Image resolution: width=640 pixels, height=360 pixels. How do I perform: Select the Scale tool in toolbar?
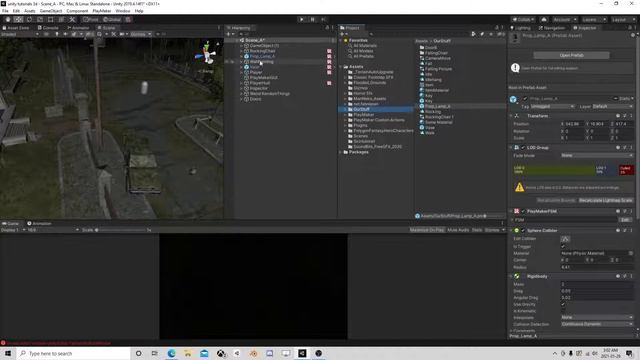[40, 19]
